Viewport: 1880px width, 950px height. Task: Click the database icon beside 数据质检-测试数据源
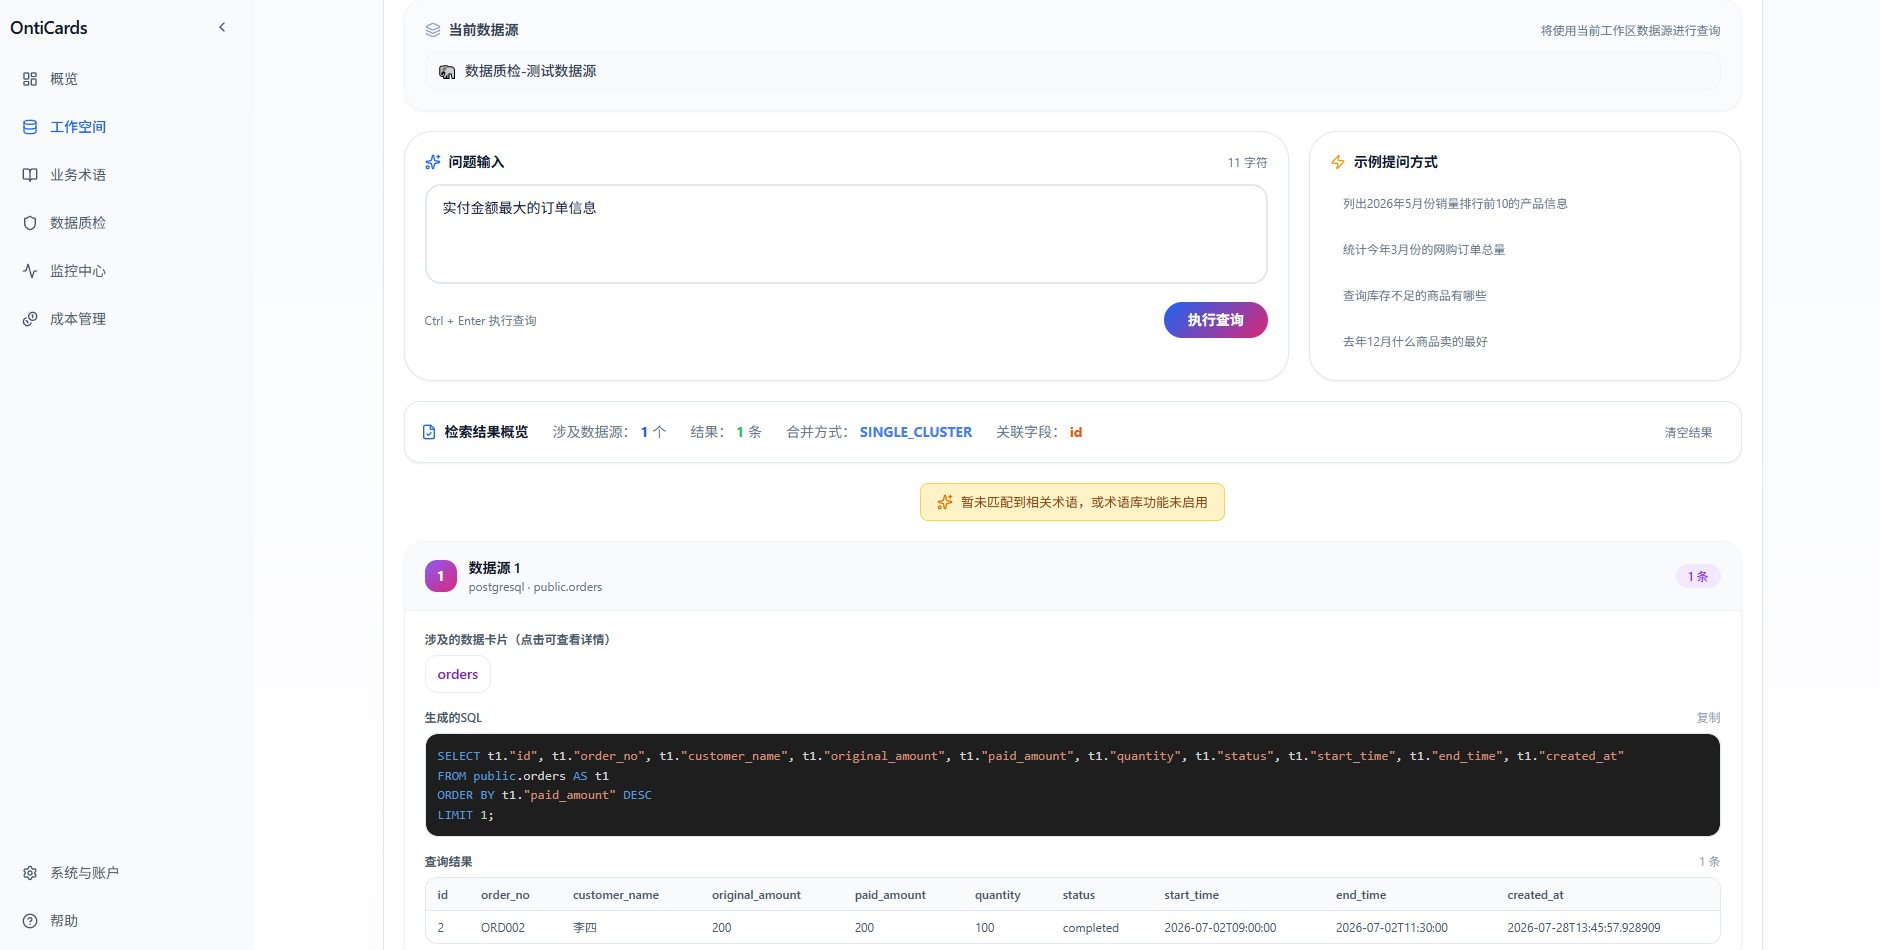(x=447, y=72)
